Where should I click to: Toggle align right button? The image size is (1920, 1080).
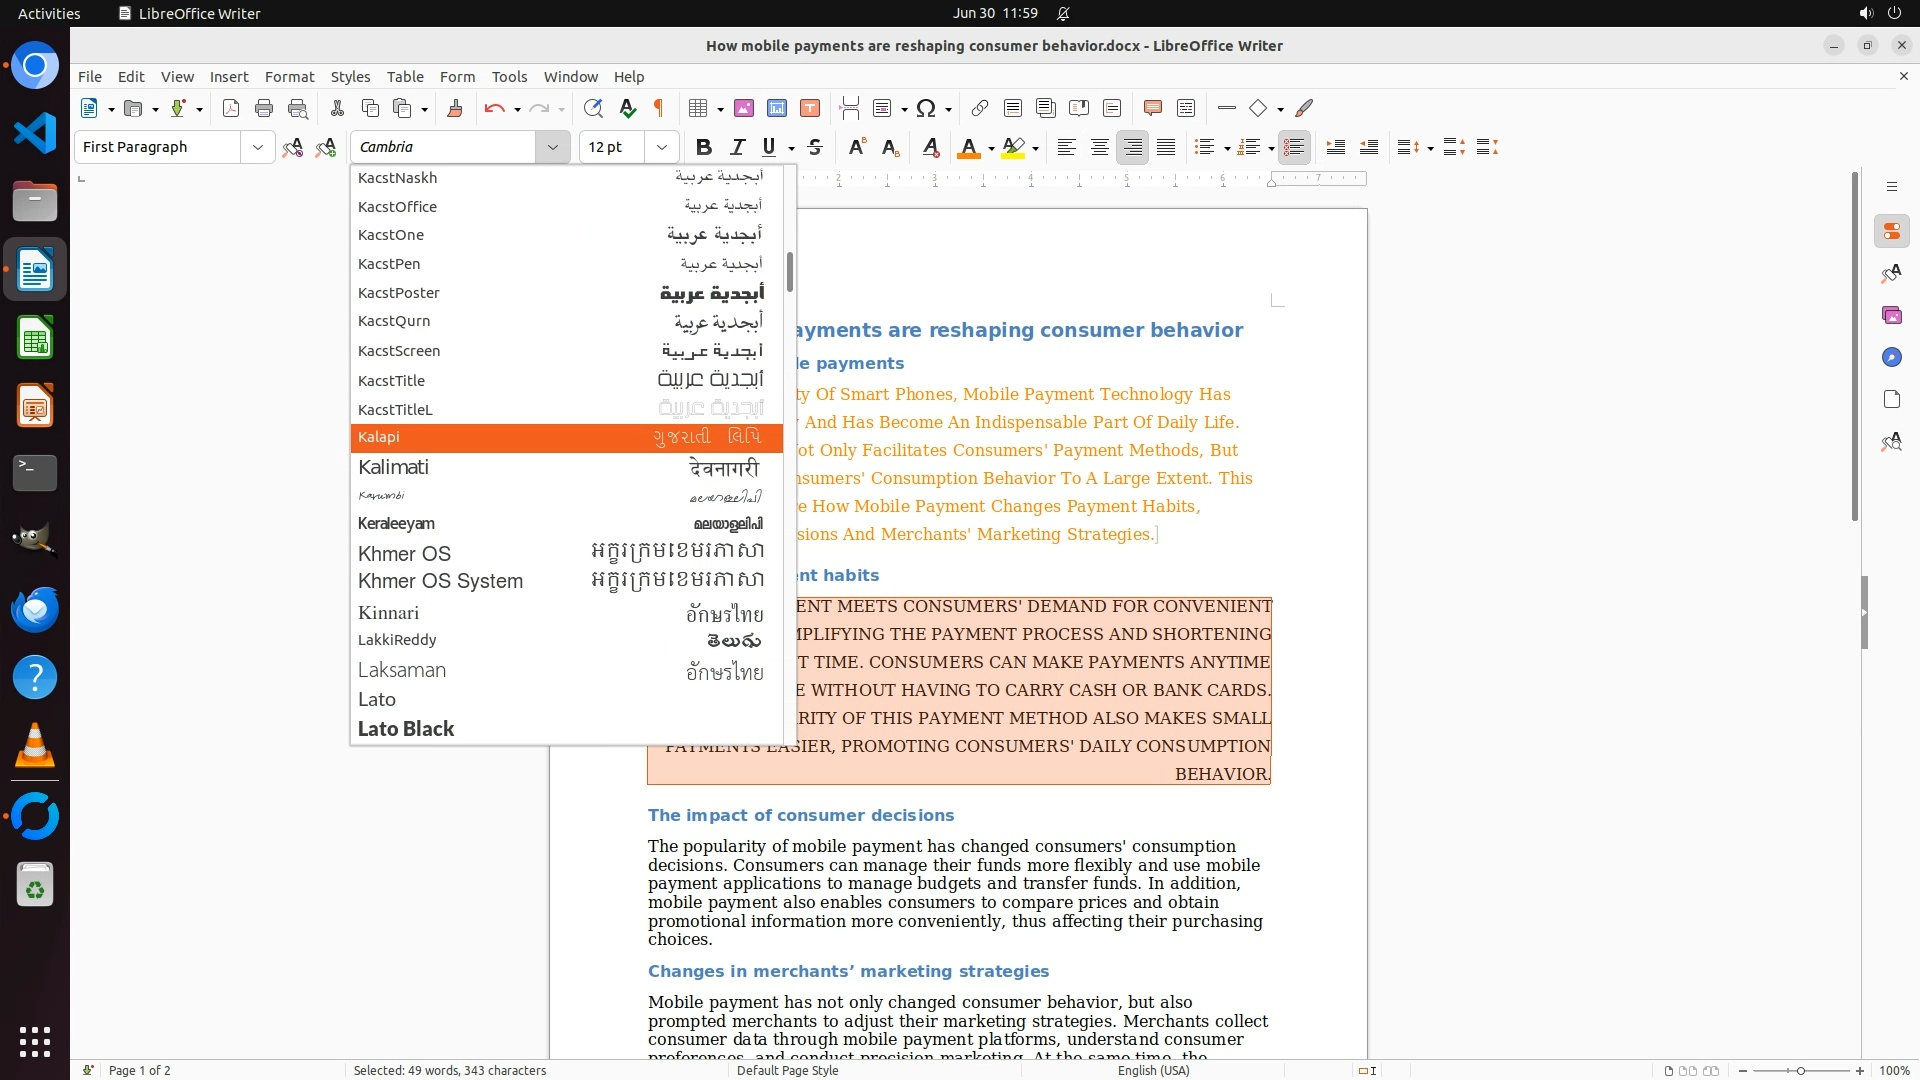(1133, 147)
